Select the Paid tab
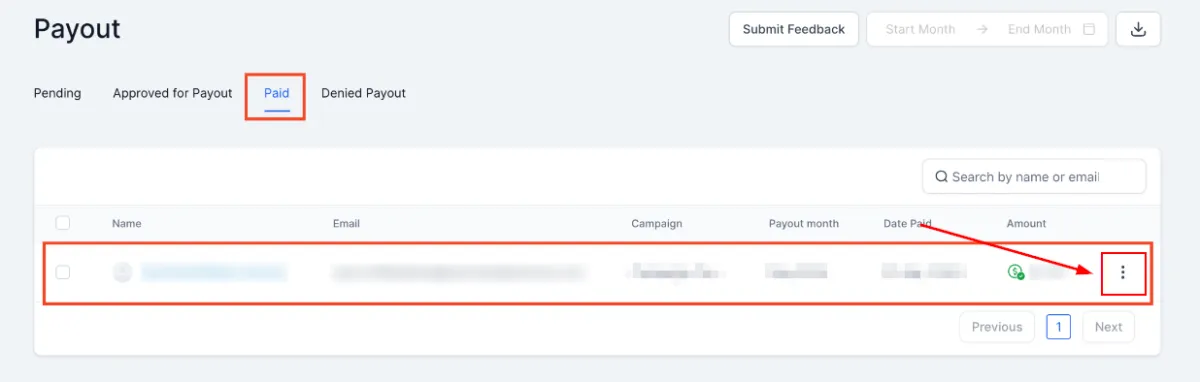This screenshot has width=1200, height=382. click(276, 93)
